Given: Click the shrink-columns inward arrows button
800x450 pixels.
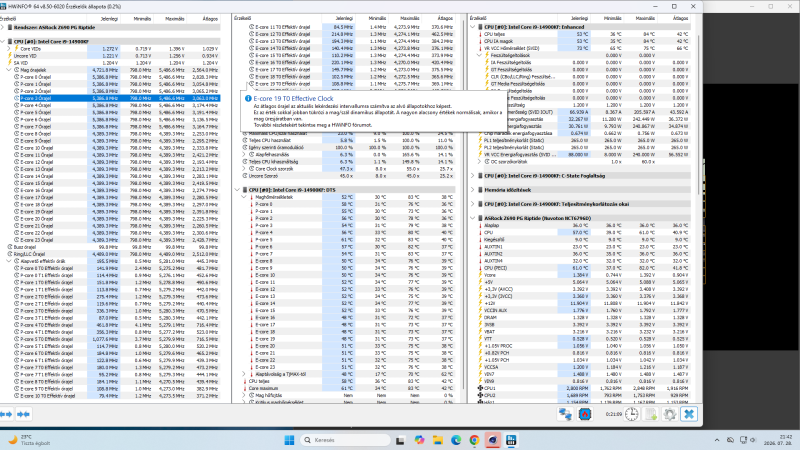Looking at the screenshot, I should 23,414.
